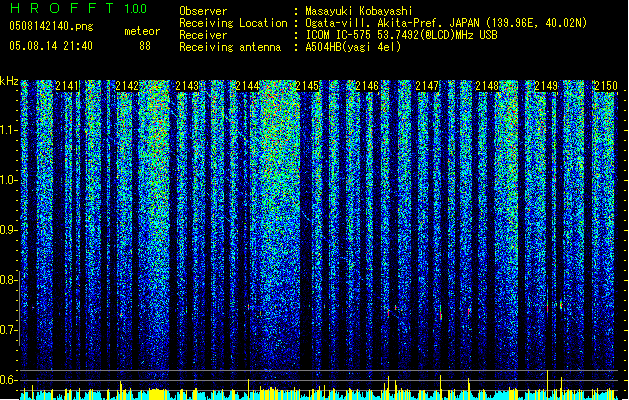
Task: Click the 2145 time marker
Action: pos(307,86)
